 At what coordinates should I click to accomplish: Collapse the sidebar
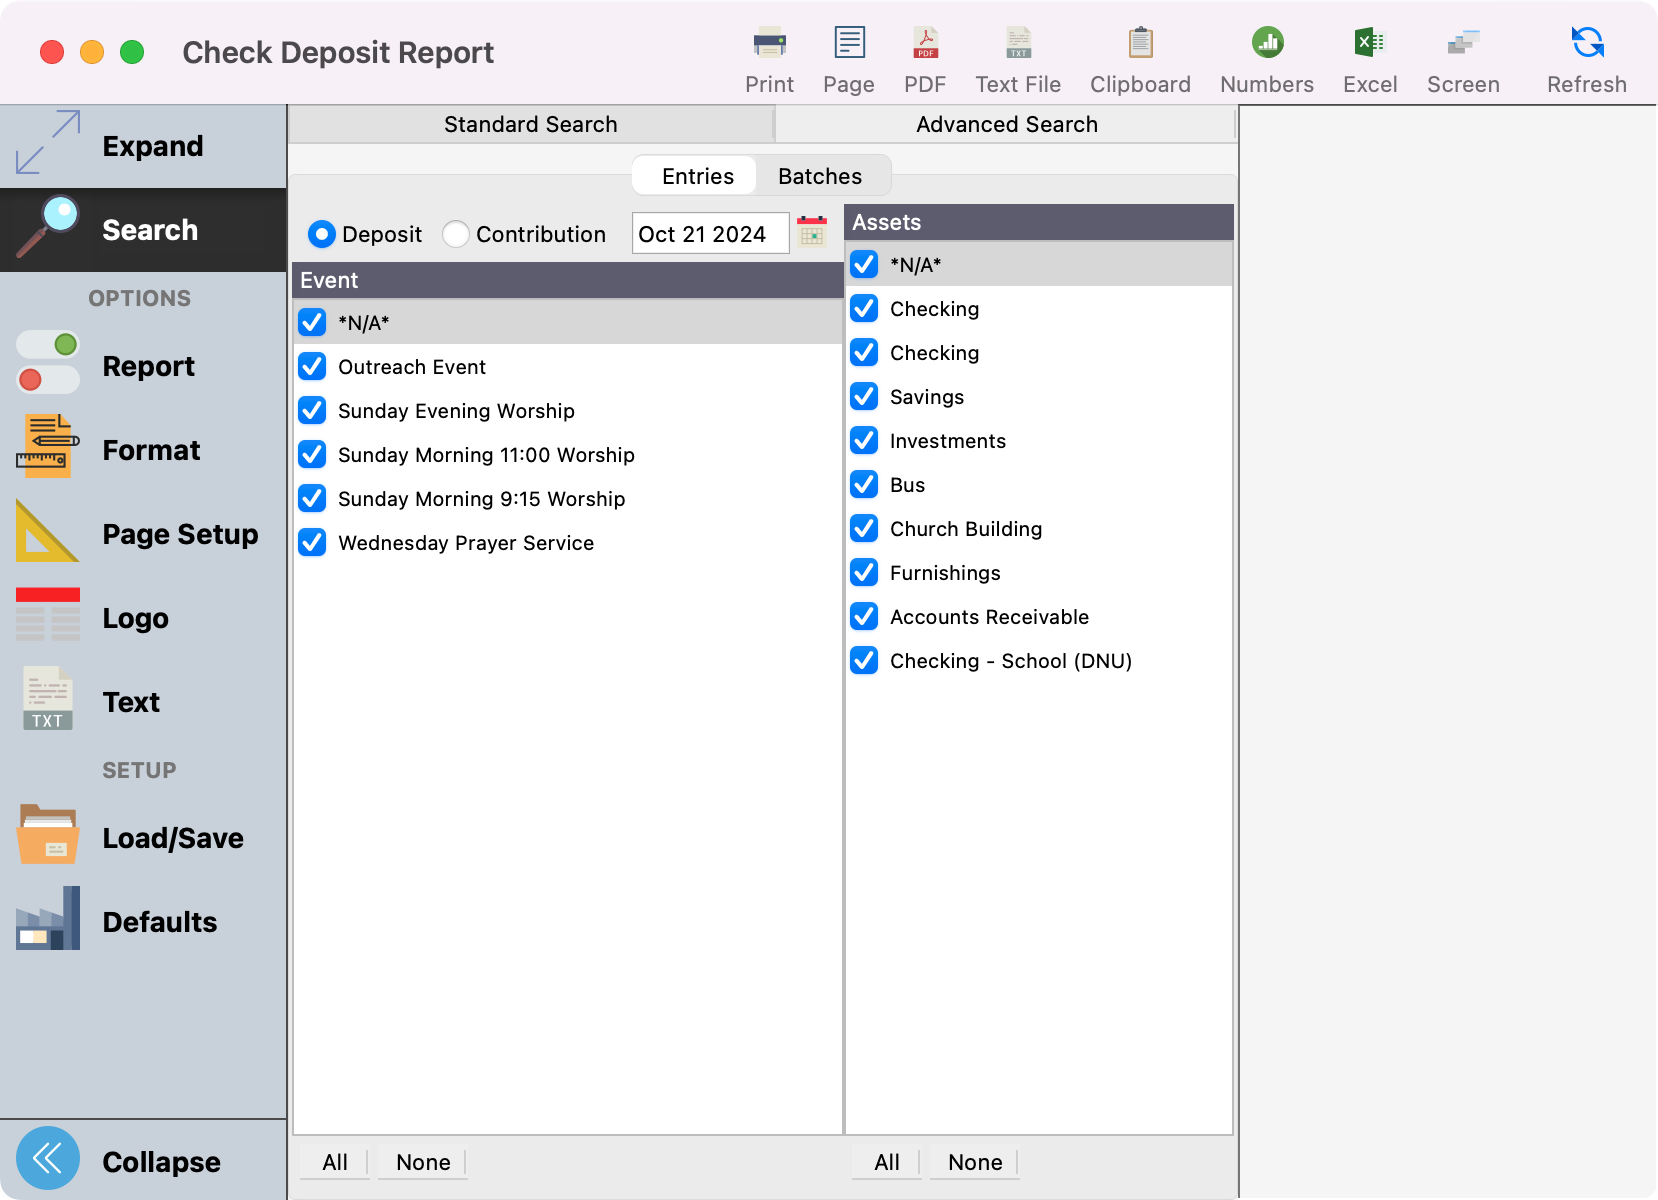click(x=160, y=1161)
